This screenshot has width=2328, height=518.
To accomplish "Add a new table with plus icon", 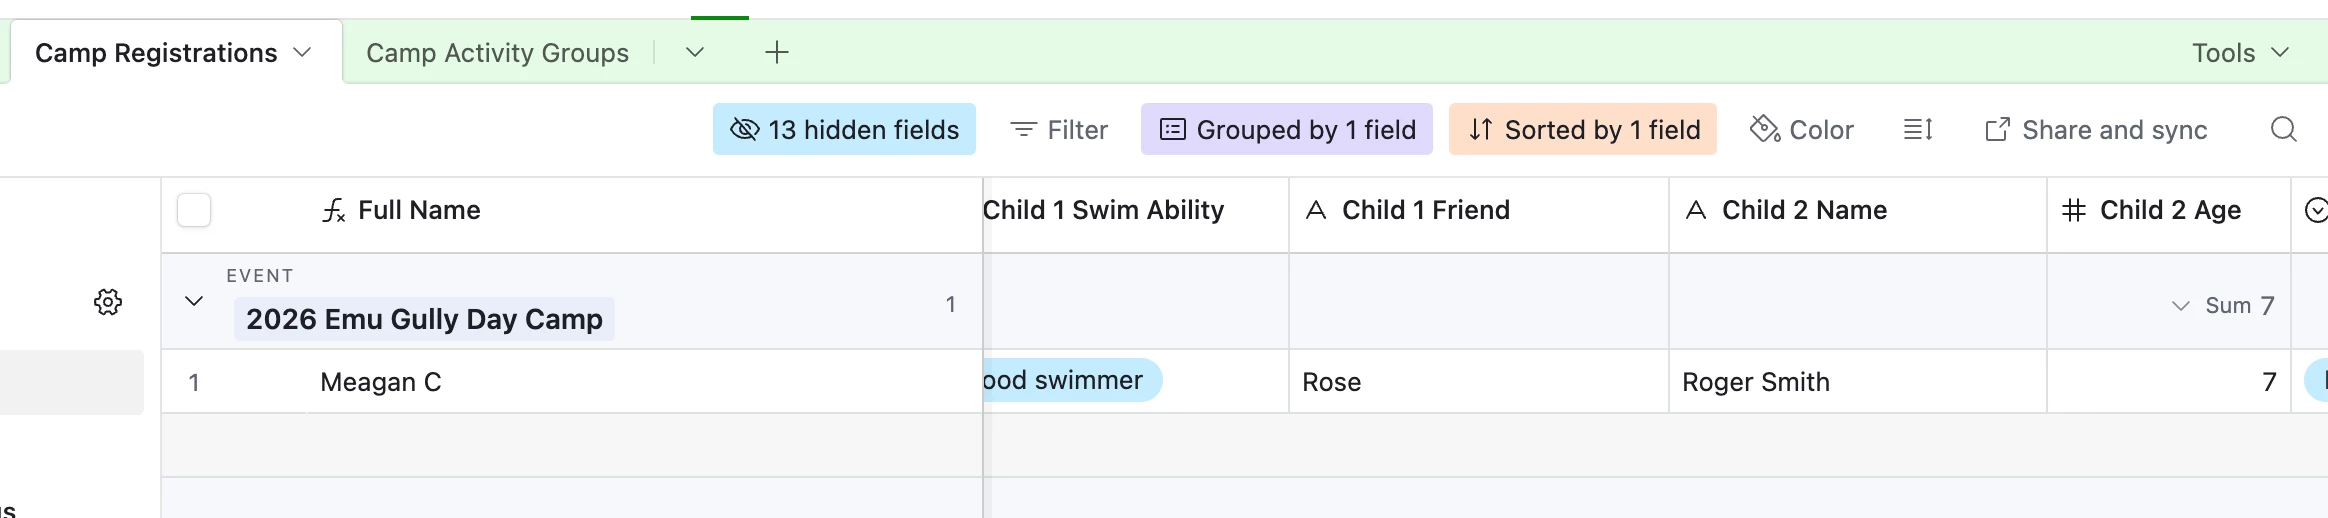I will pyautogui.click(x=777, y=53).
